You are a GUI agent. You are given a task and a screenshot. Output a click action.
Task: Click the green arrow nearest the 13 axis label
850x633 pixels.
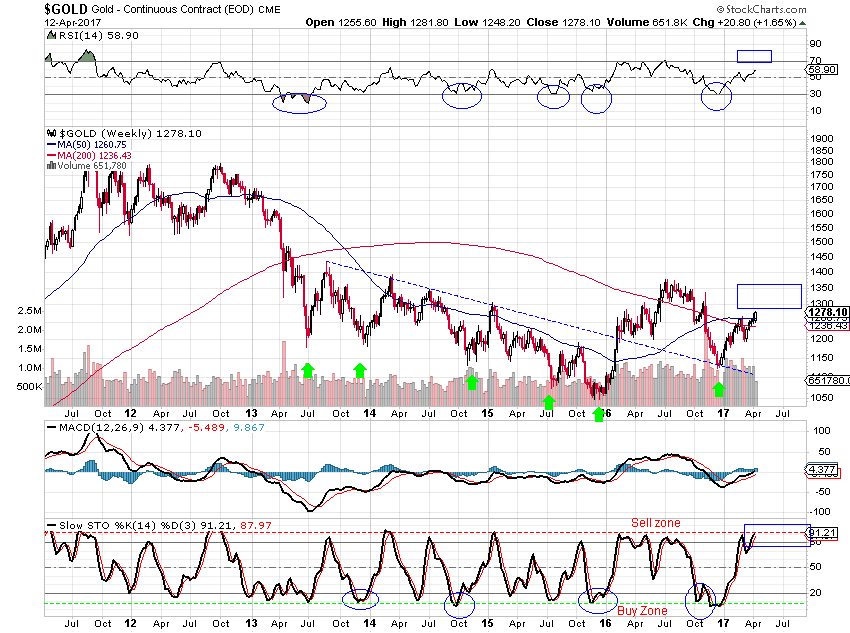click(308, 369)
